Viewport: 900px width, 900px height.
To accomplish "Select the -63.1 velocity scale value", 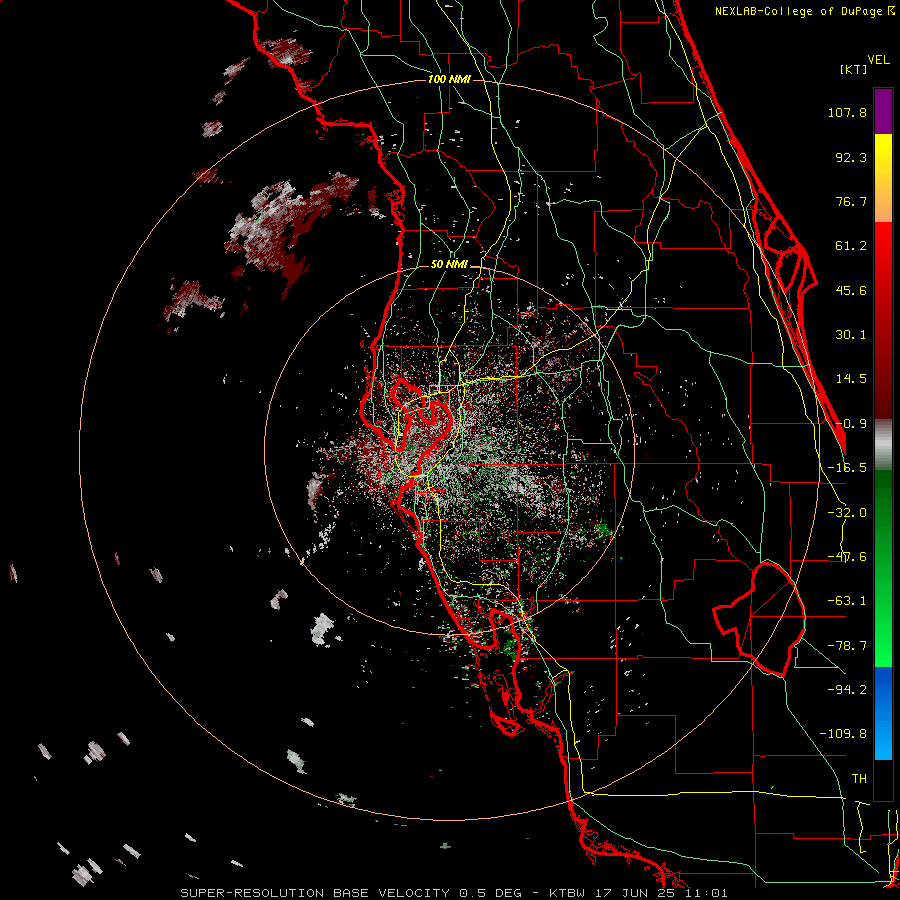I will [847, 601].
